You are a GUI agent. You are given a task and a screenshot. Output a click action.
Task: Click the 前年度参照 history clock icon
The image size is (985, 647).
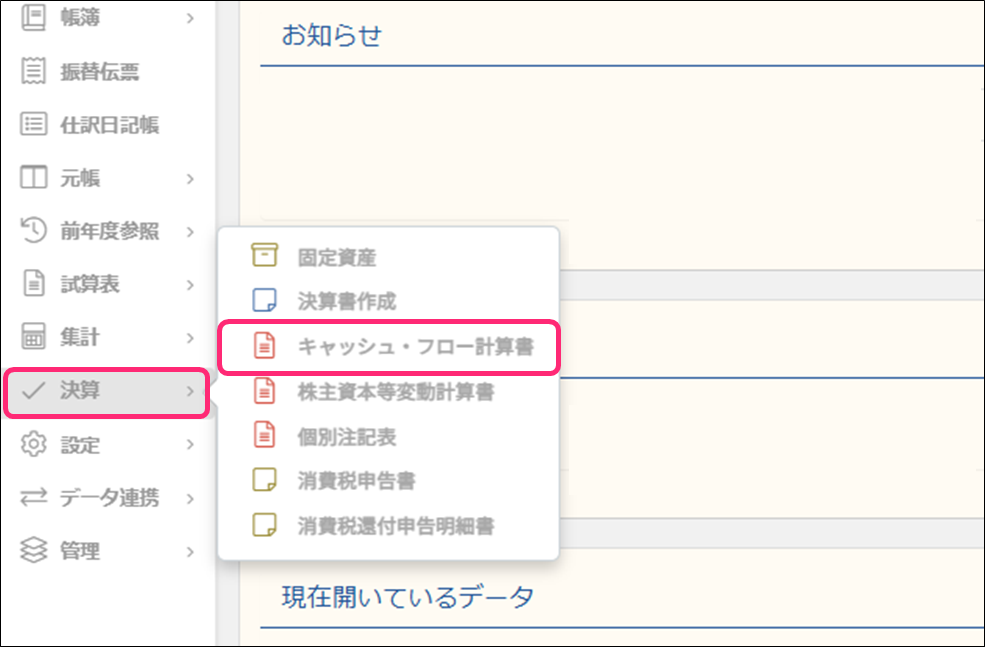[34, 232]
